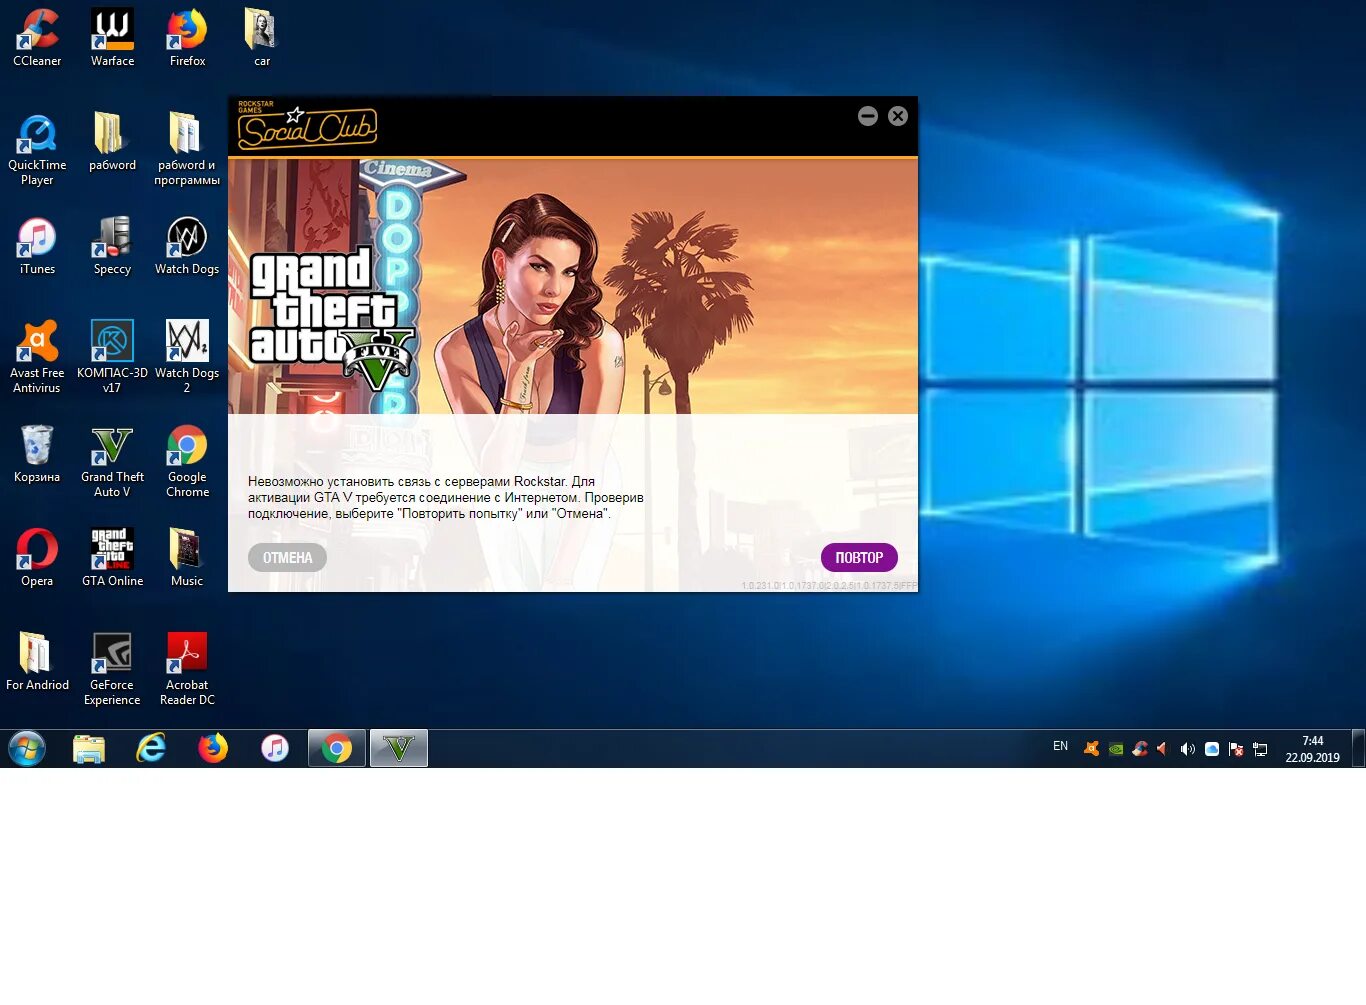Open the GTA Online desktop shortcut
The height and width of the screenshot is (1005, 1366).
pyautogui.click(x=112, y=558)
